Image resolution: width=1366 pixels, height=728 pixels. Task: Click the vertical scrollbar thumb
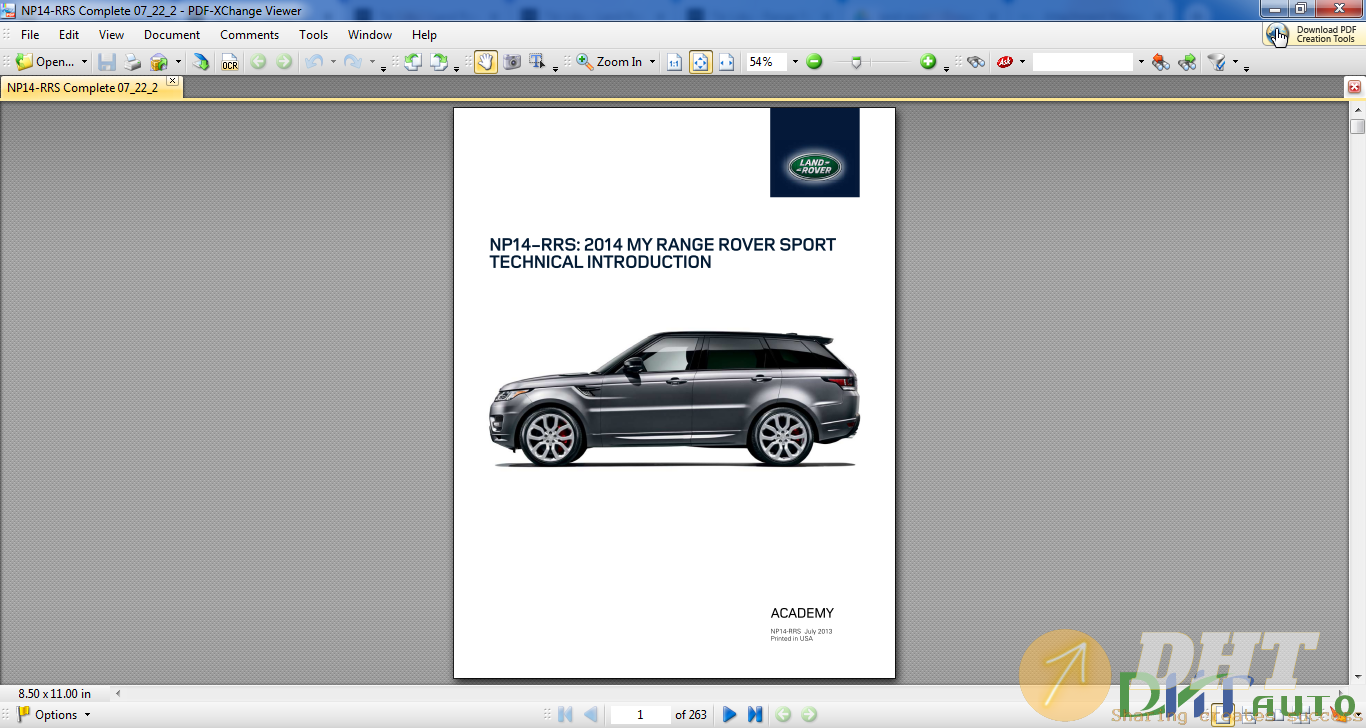(x=1357, y=126)
